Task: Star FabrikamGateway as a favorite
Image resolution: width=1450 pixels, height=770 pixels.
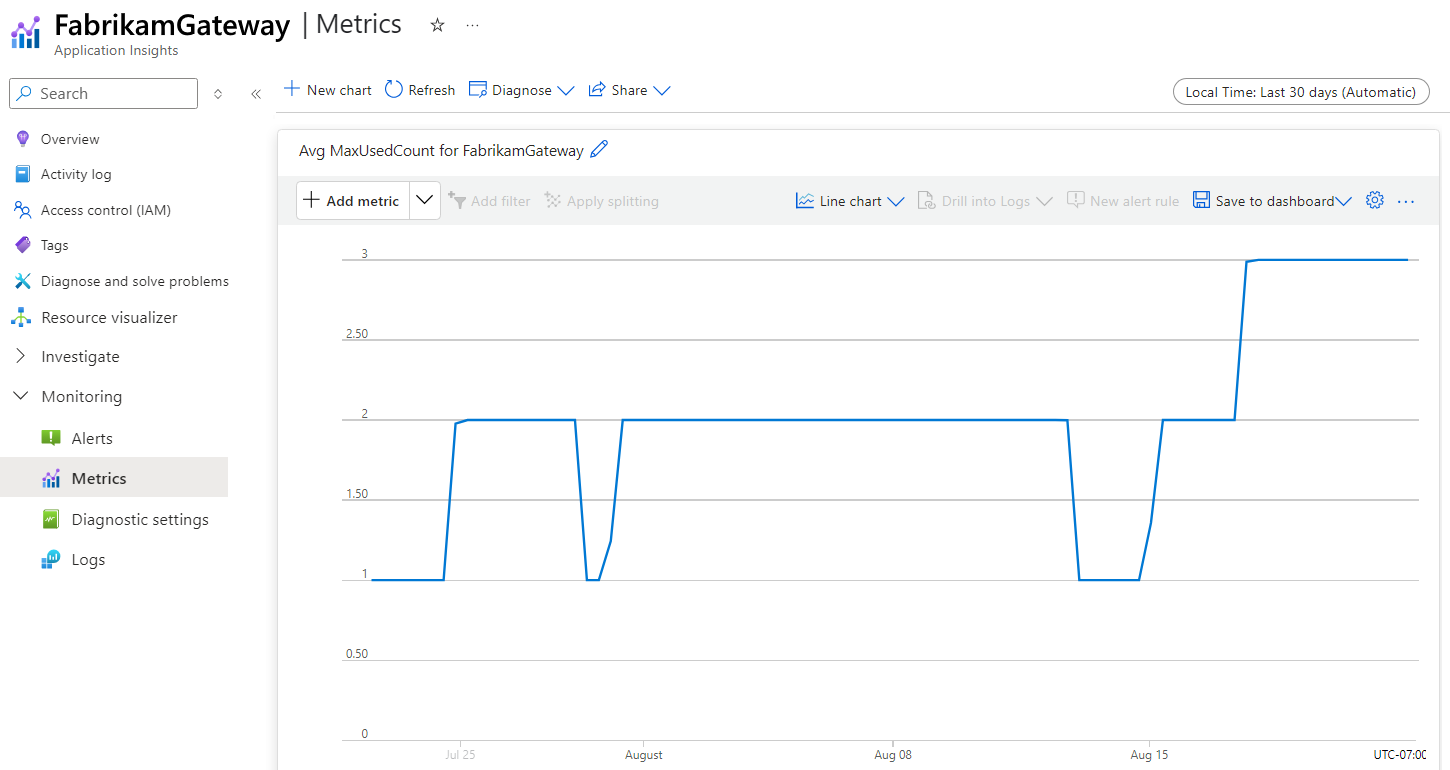Action: pos(437,24)
